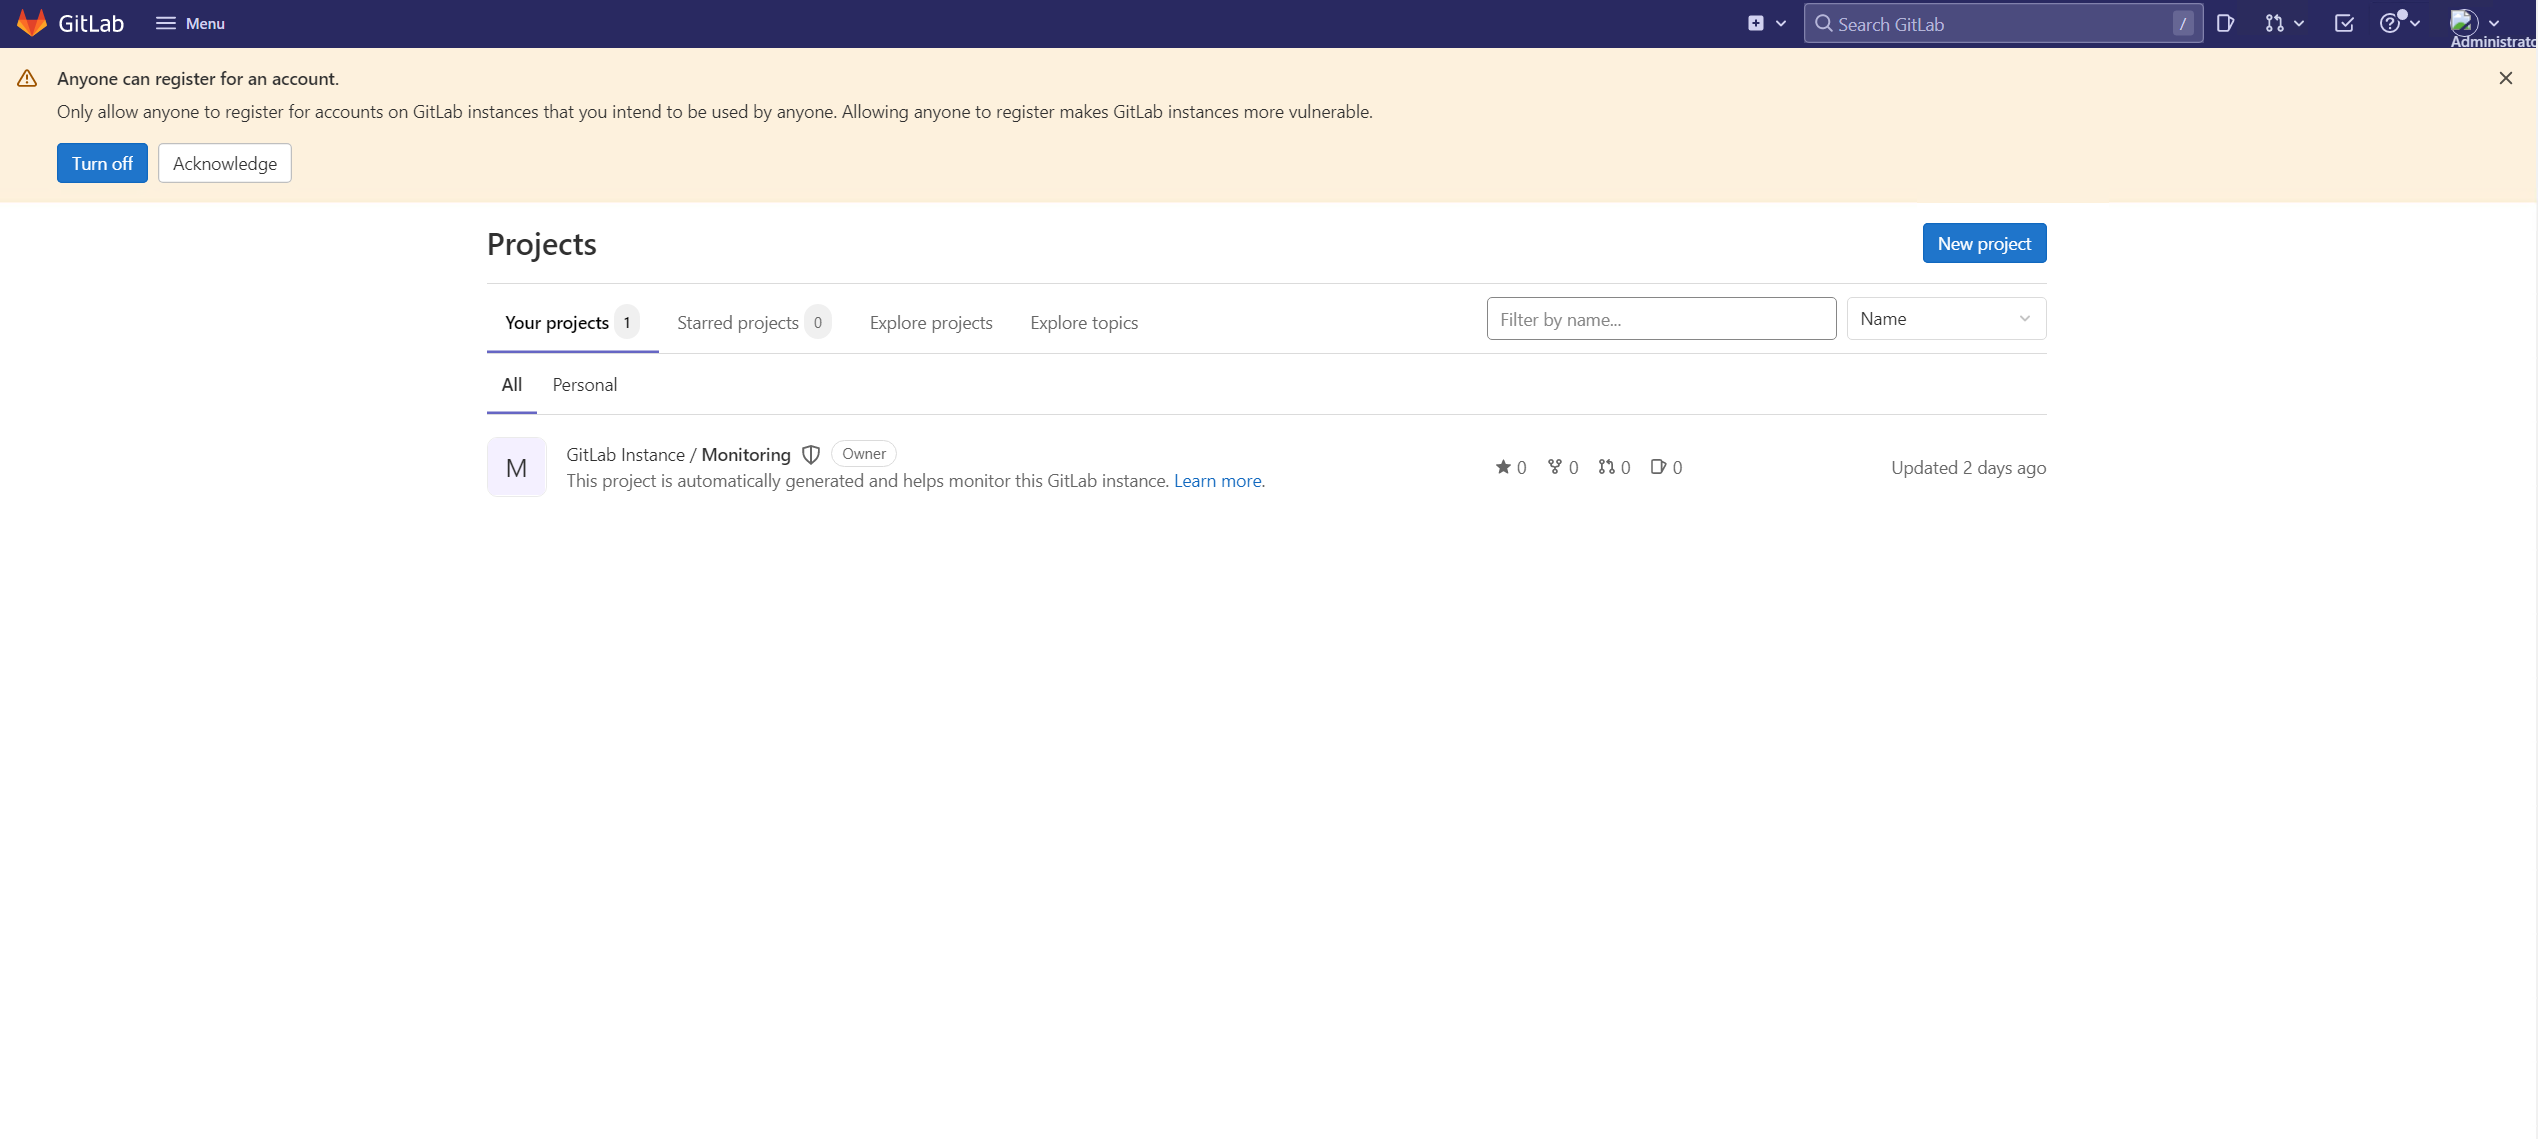Click the forks count on the Monitoring project
Image resolution: width=2538 pixels, height=1139 pixels.
coord(1562,467)
